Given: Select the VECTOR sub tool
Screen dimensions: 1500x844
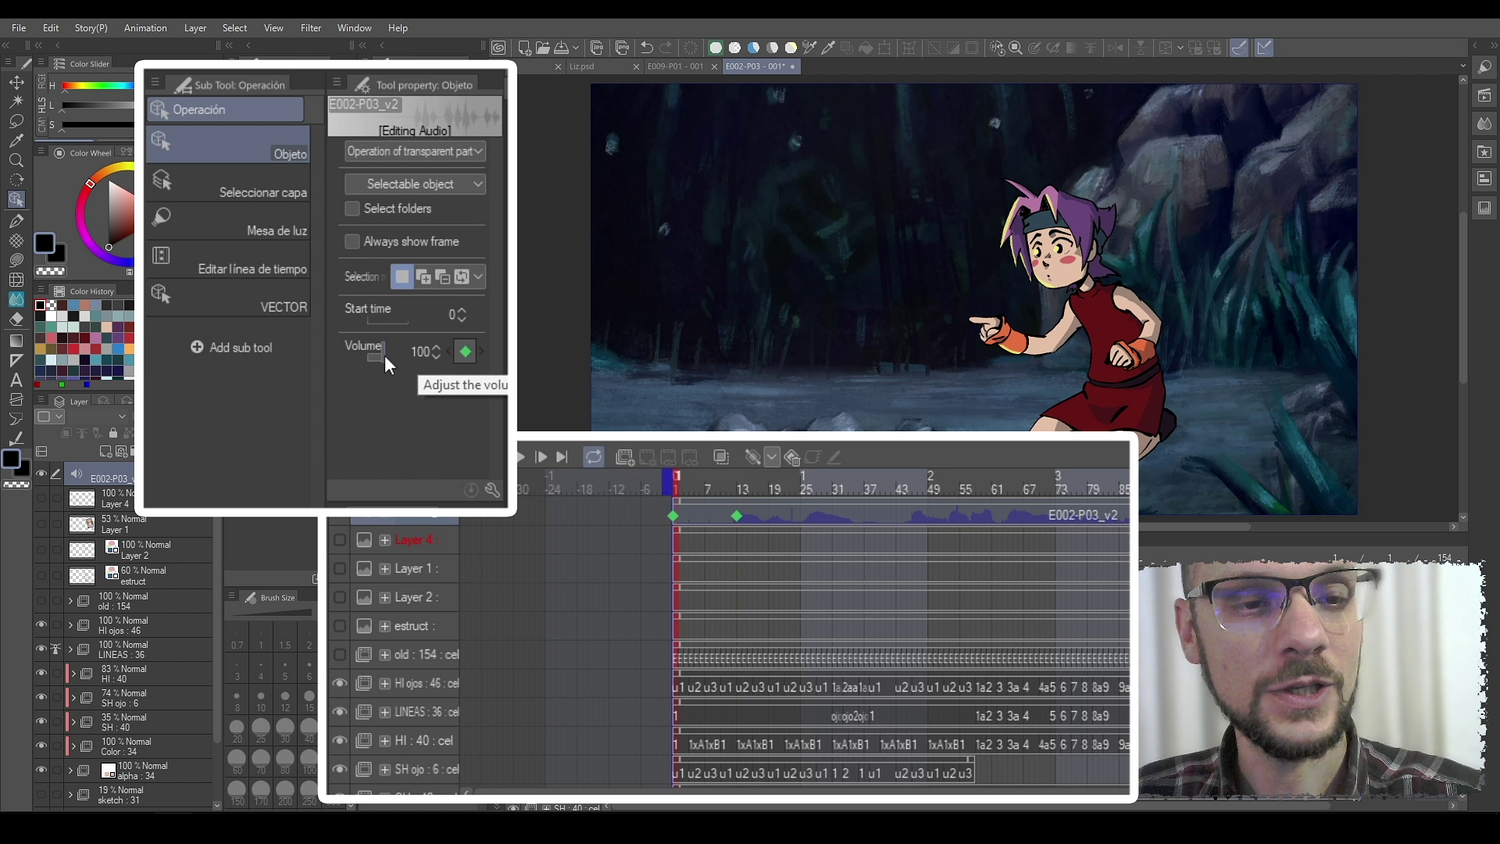Looking at the screenshot, I should [228, 297].
